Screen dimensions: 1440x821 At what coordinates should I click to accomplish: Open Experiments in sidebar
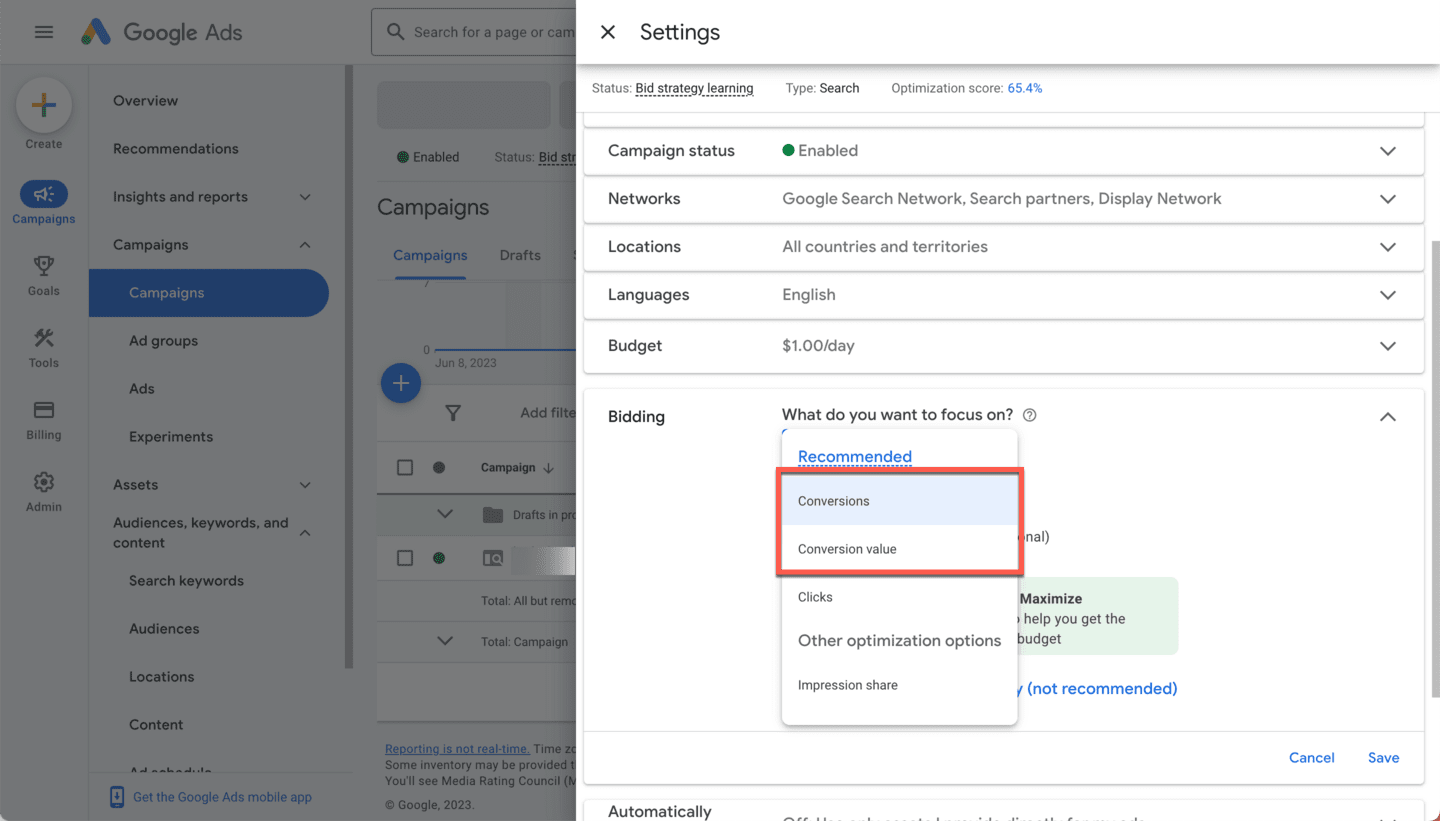(171, 437)
